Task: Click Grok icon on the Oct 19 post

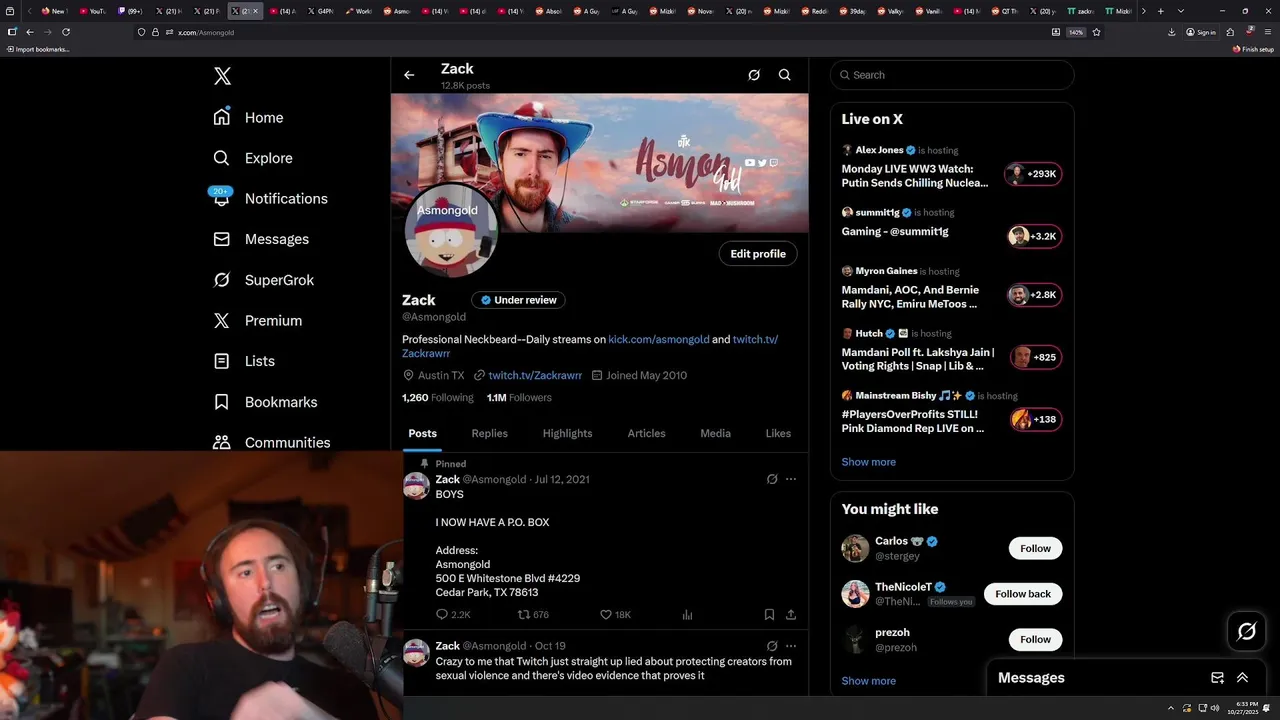Action: (x=772, y=646)
